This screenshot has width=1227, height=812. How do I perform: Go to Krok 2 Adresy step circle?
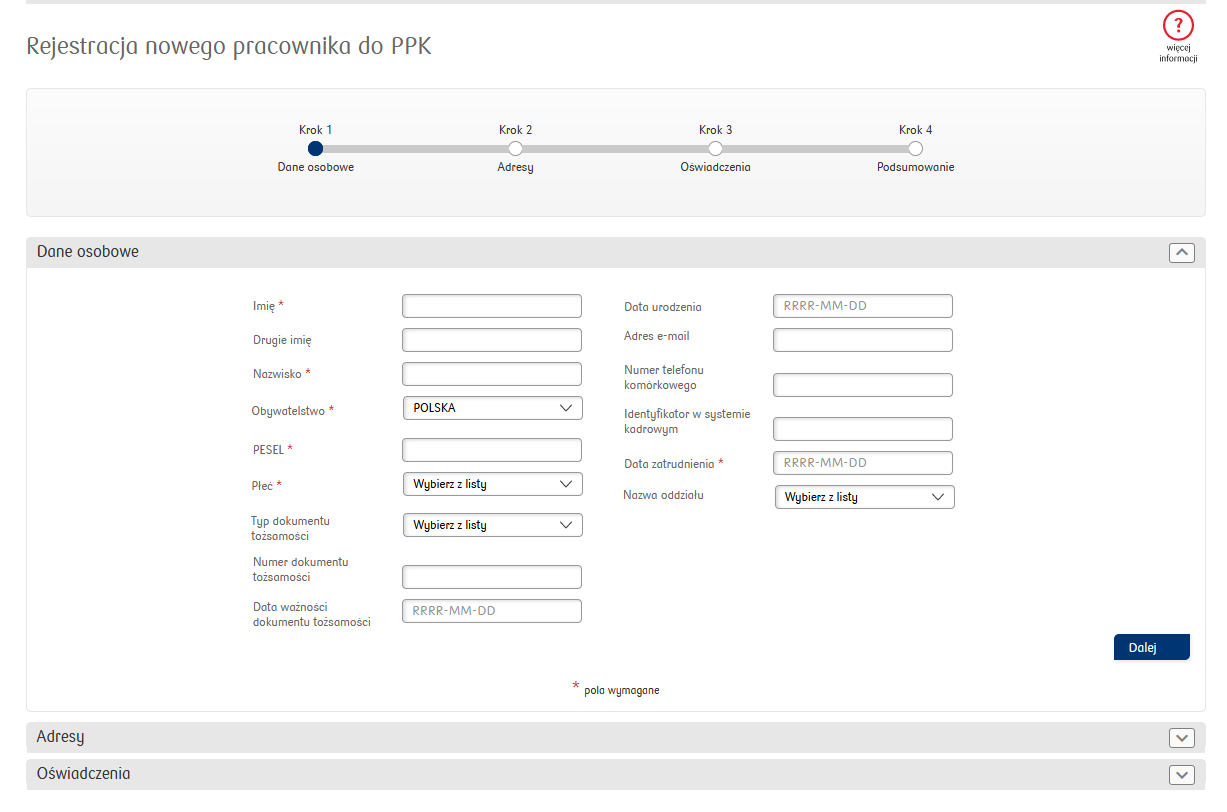pyautogui.click(x=515, y=148)
